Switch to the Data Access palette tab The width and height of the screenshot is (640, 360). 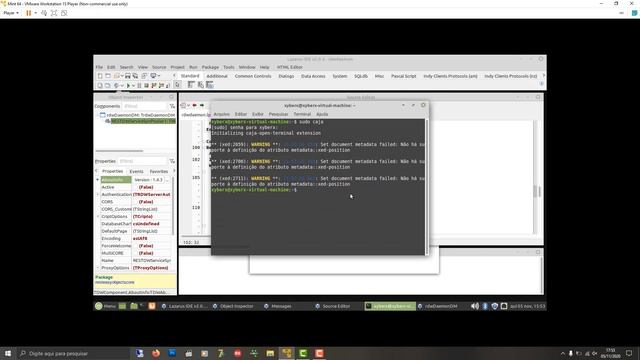coord(313,76)
